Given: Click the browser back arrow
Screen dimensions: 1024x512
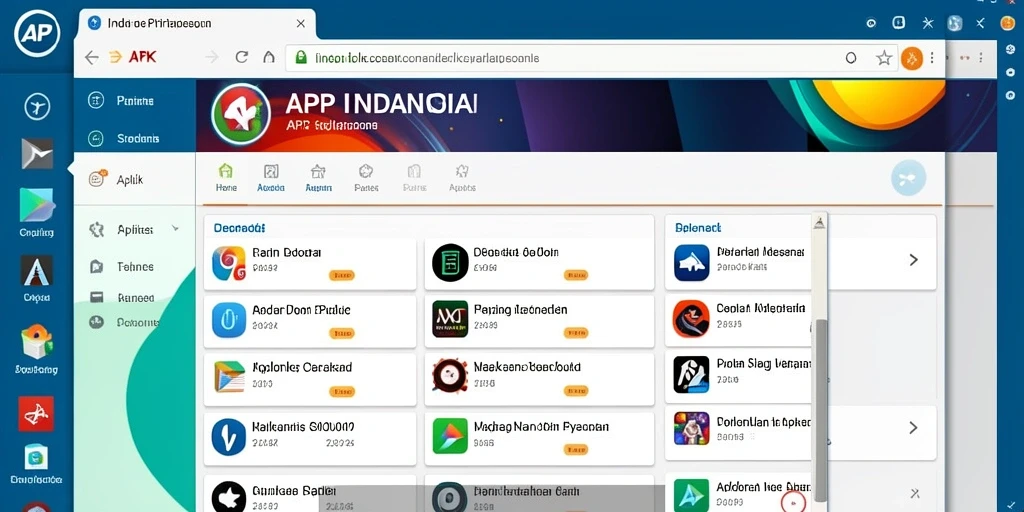Looking at the screenshot, I should click(x=91, y=57).
